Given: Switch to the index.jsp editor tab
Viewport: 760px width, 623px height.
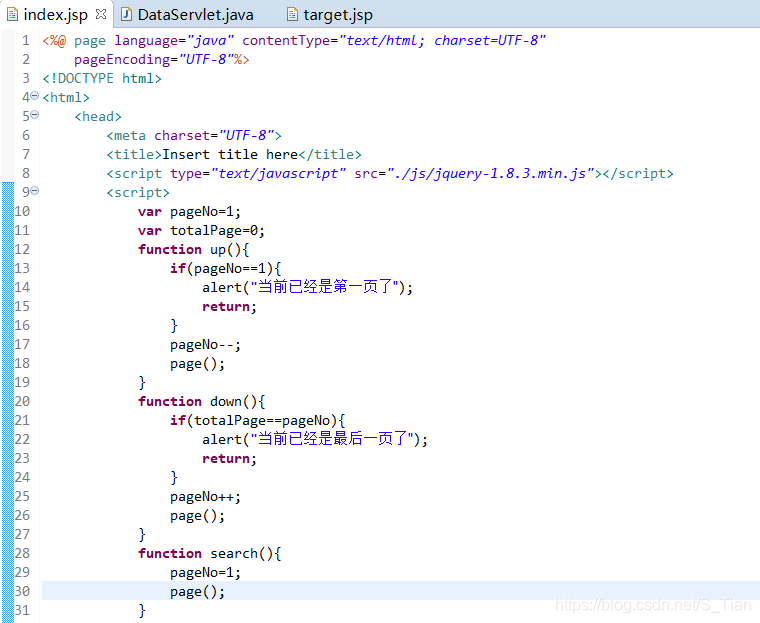Looking at the screenshot, I should (x=56, y=15).
